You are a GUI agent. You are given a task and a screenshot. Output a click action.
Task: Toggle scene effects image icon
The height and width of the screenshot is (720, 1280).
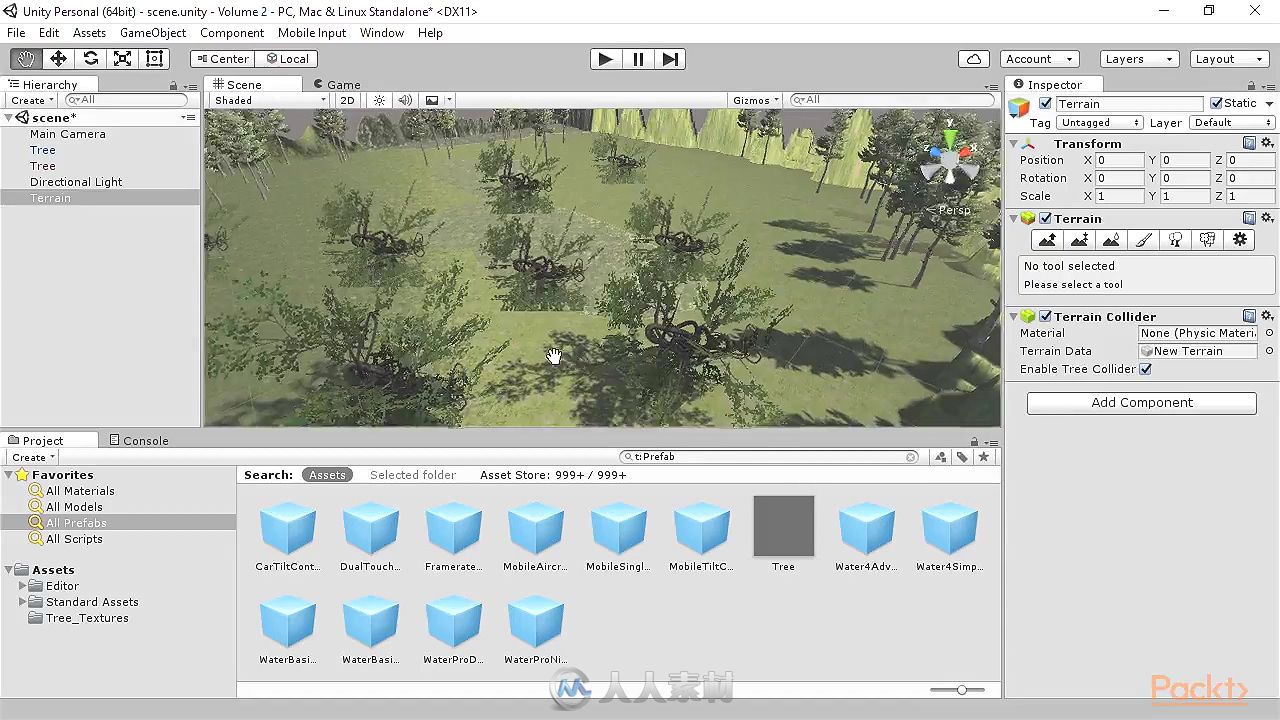[x=432, y=100]
